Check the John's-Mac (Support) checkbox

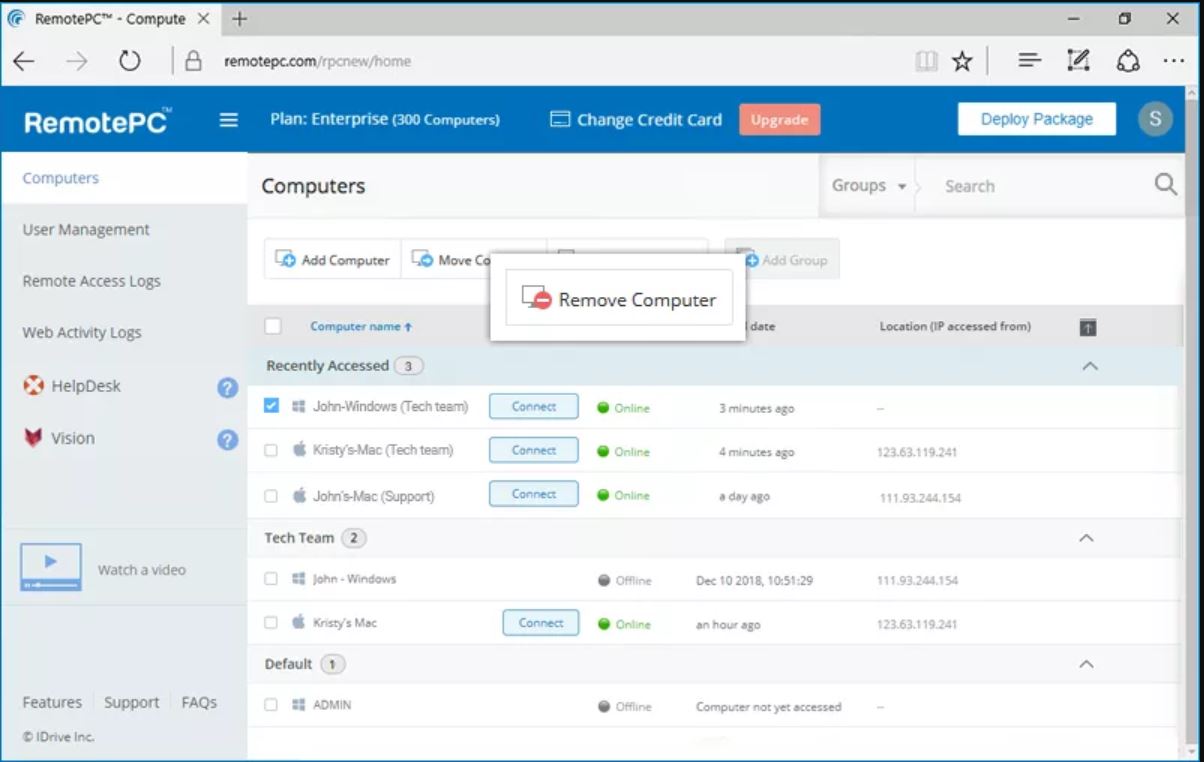tap(271, 495)
